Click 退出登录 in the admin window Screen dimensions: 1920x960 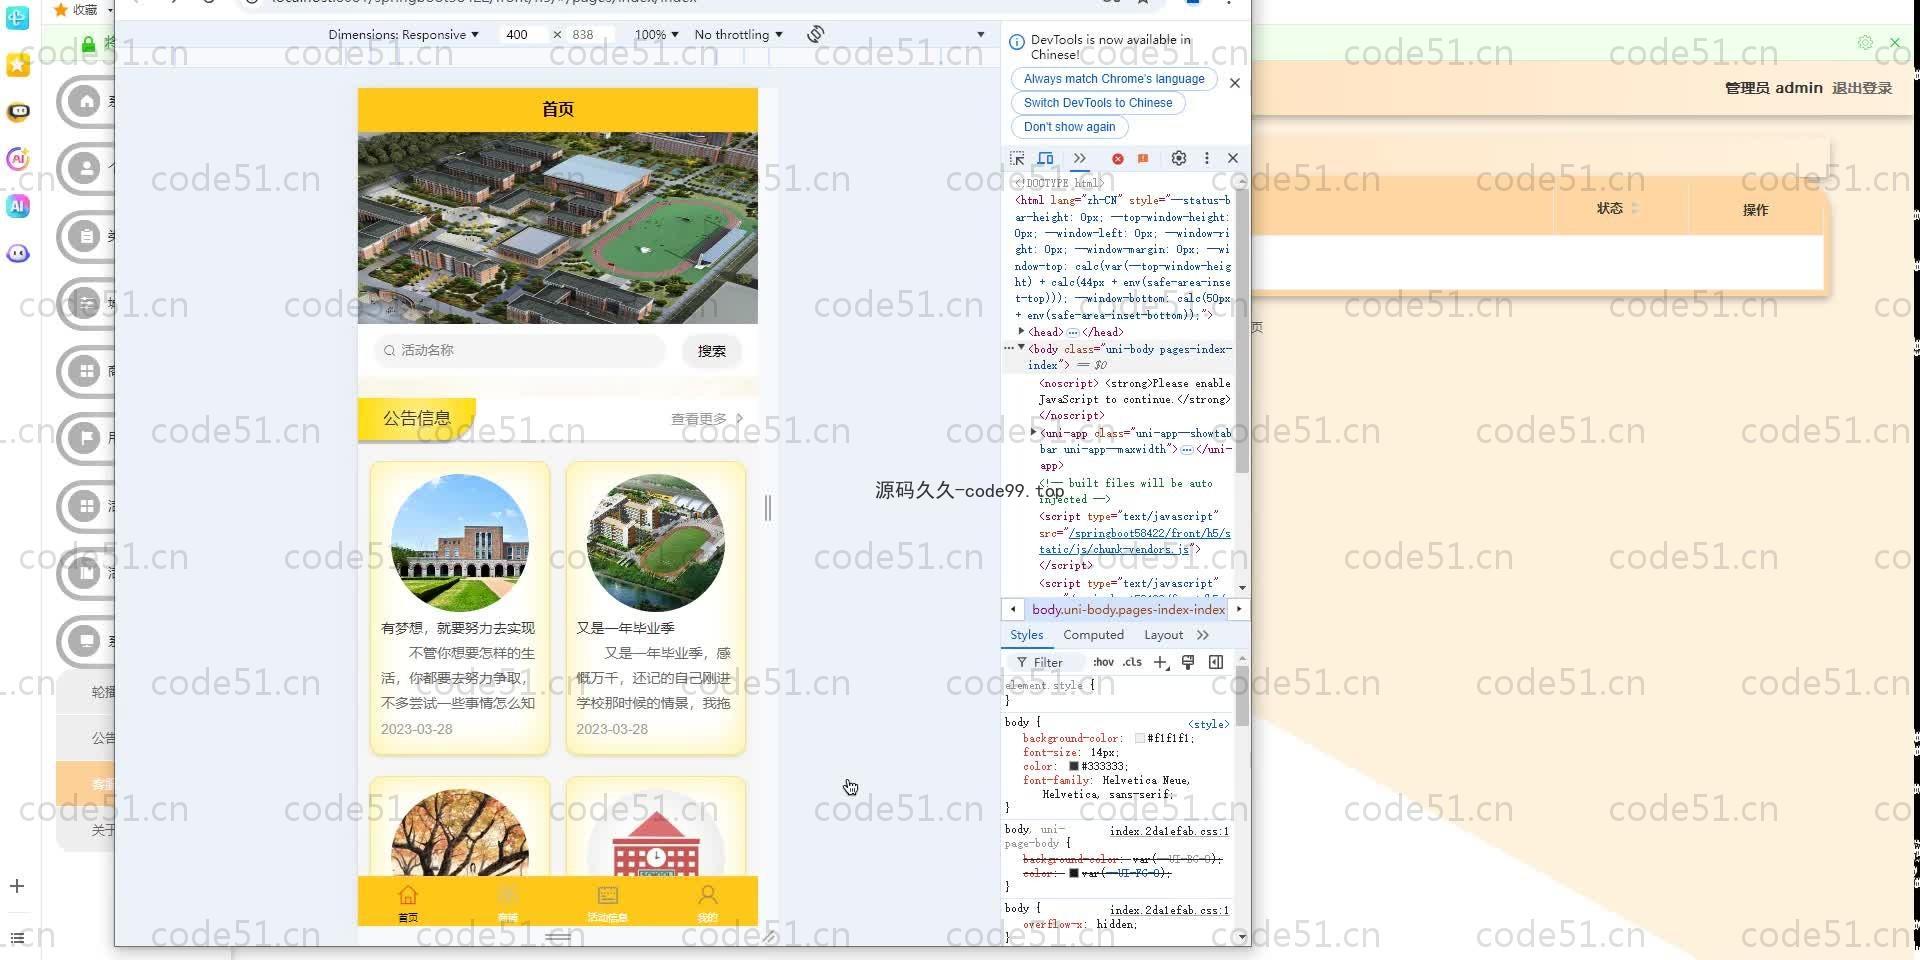tap(1862, 88)
